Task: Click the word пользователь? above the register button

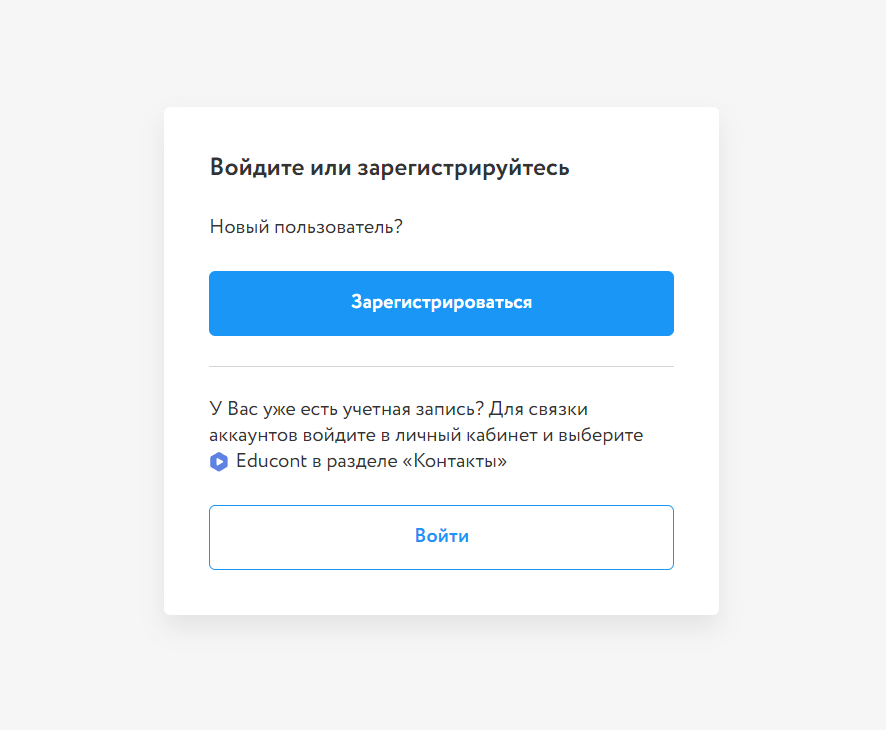Action: [x=335, y=227]
